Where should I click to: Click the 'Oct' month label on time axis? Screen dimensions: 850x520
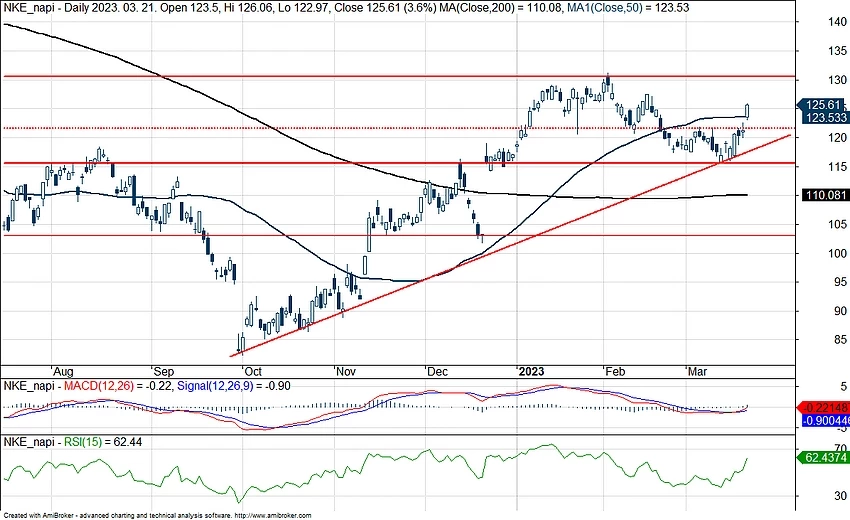pyautogui.click(x=253, y=372)
